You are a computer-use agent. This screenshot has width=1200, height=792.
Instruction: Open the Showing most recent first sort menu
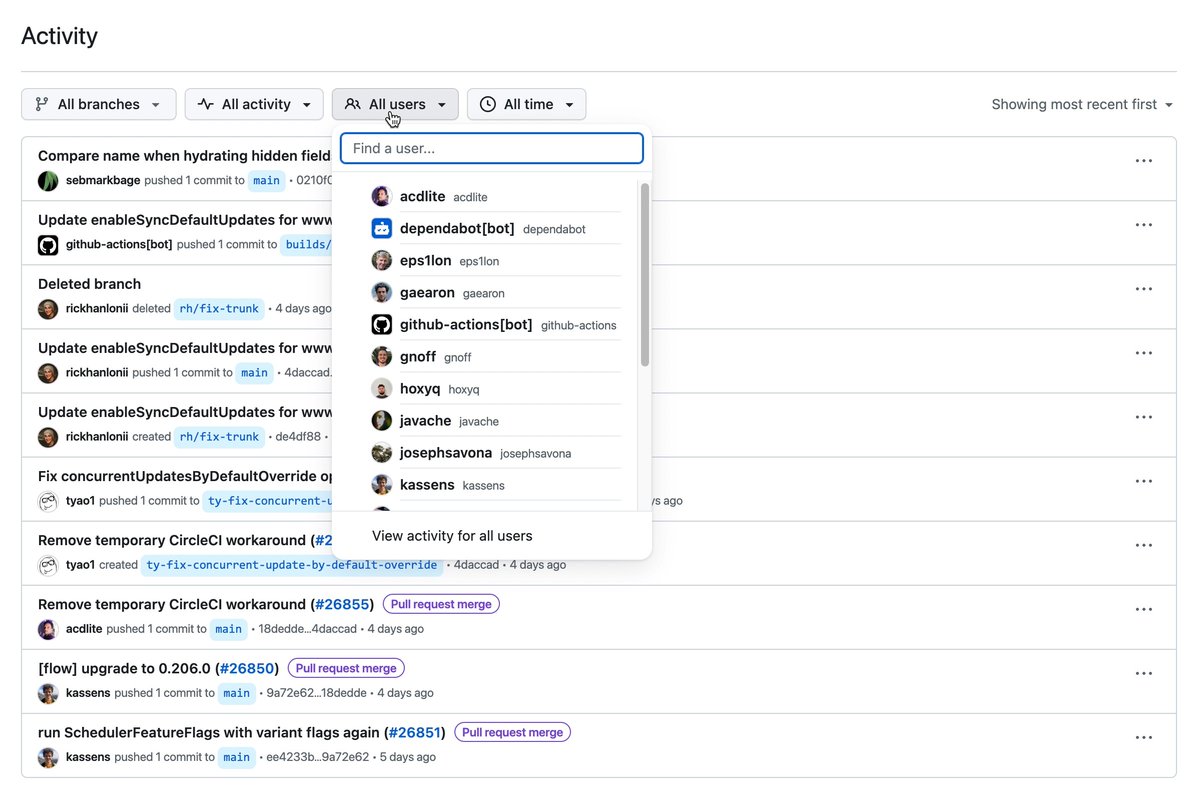click(x=1082, y=104)
